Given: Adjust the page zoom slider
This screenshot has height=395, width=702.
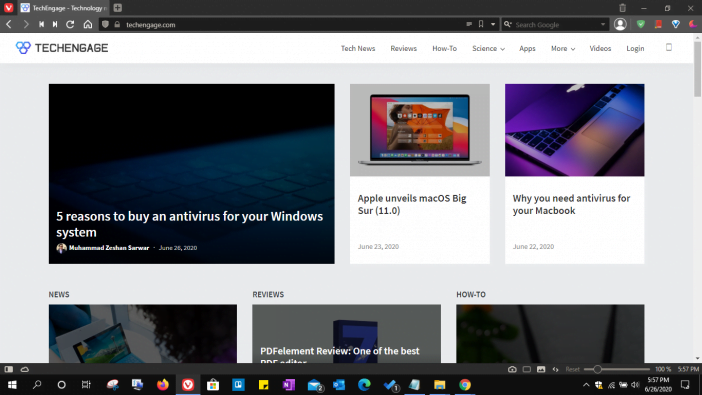Looking at the screenshot, I should tap(617, 369).
